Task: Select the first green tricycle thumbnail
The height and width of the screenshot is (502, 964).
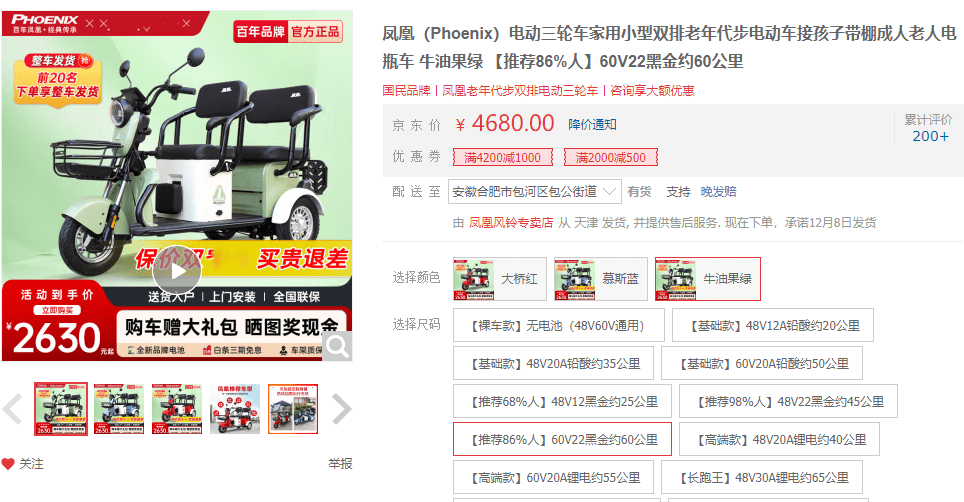Action: 60,409
